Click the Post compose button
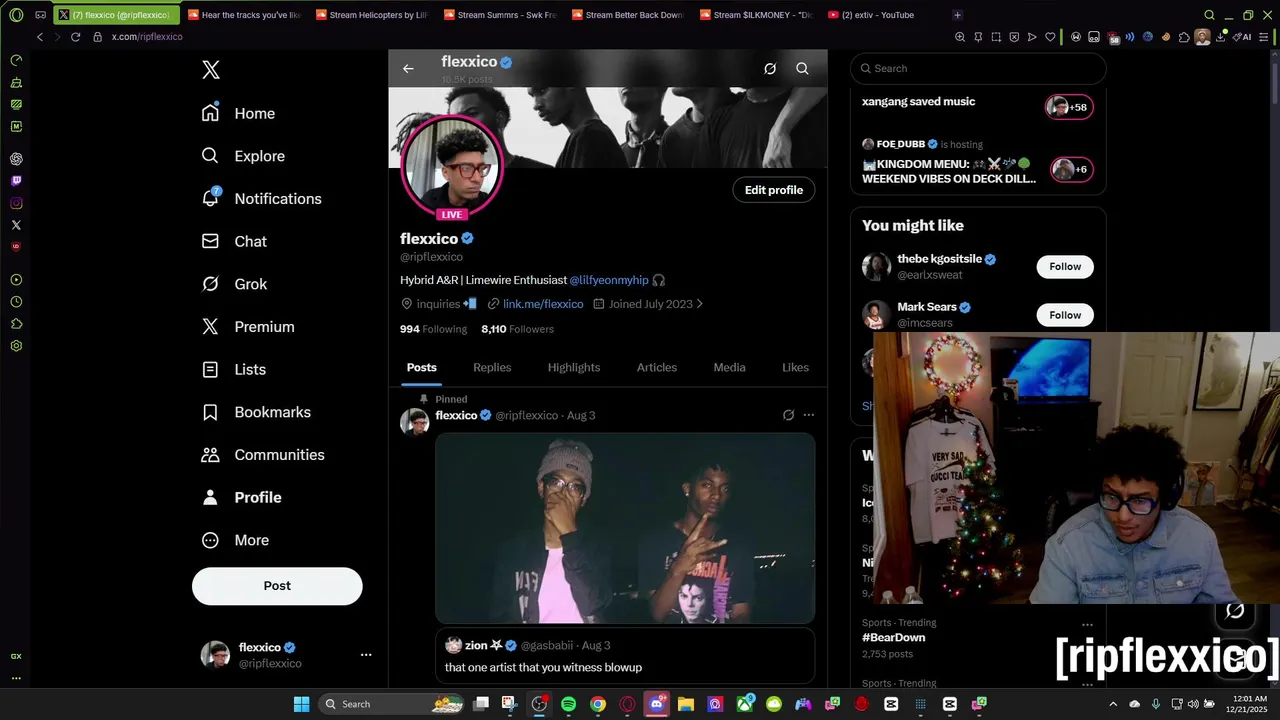 tap(277, 586)
